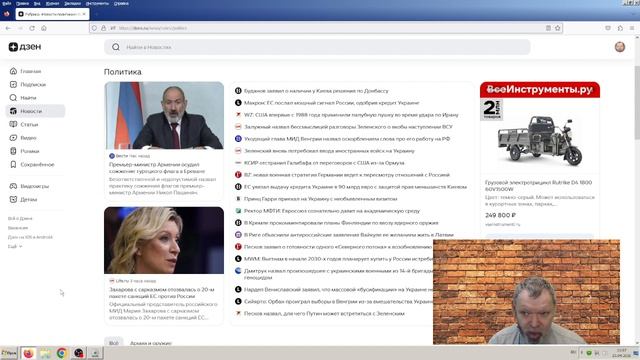The height and width of the screenshot is (360, 640).
Task: Open the electric tricycle product image
Action: (x=540, y=141)
